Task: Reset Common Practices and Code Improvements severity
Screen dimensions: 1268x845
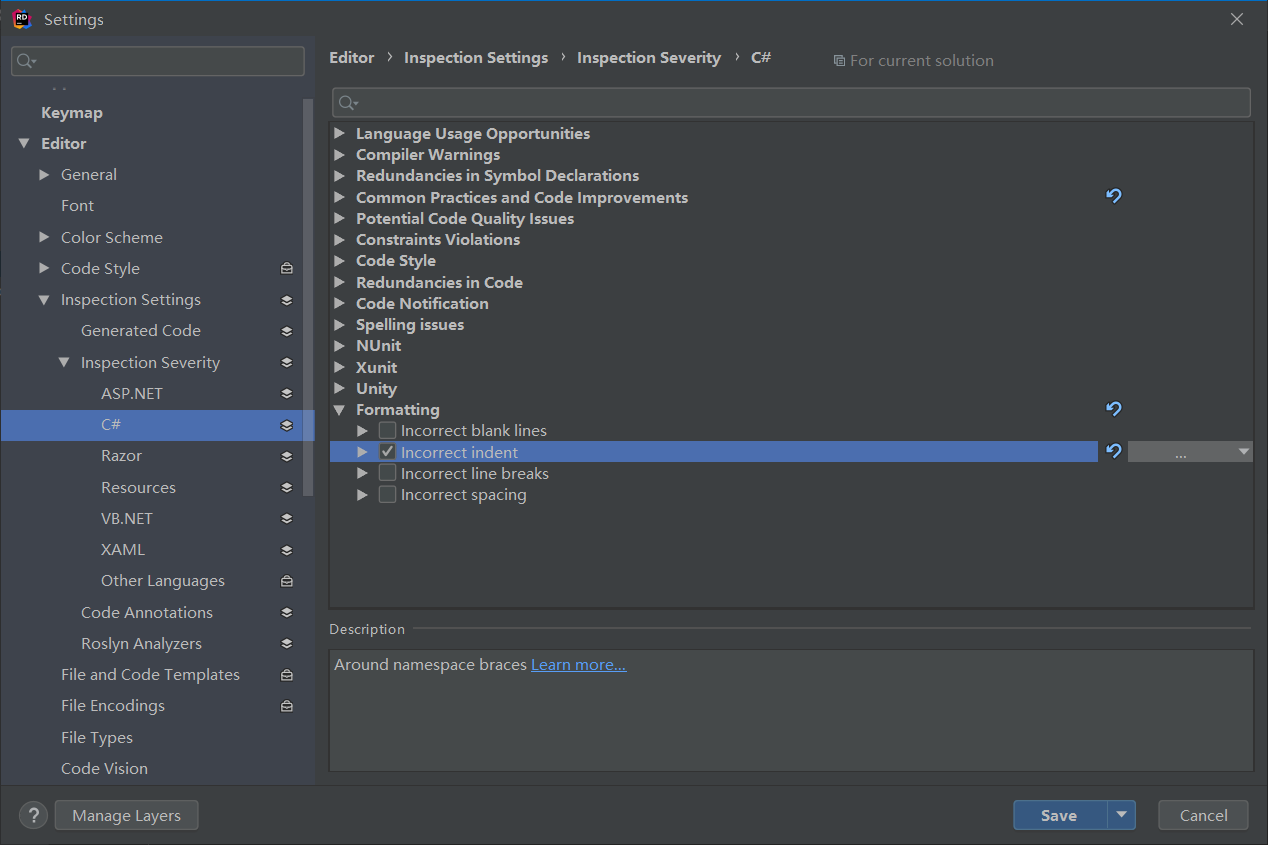Action: [x=1114, y=196]
